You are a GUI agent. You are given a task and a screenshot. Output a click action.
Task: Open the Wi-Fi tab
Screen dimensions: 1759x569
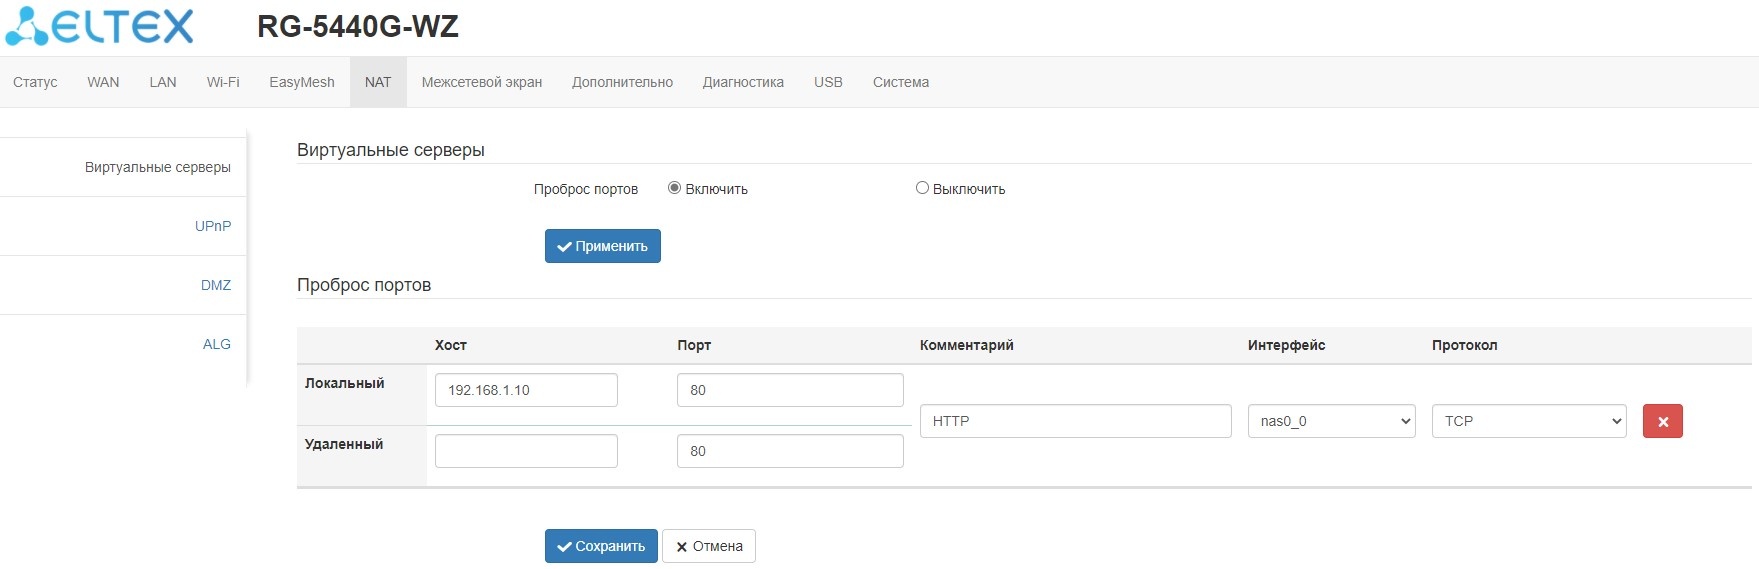point(223,82)
